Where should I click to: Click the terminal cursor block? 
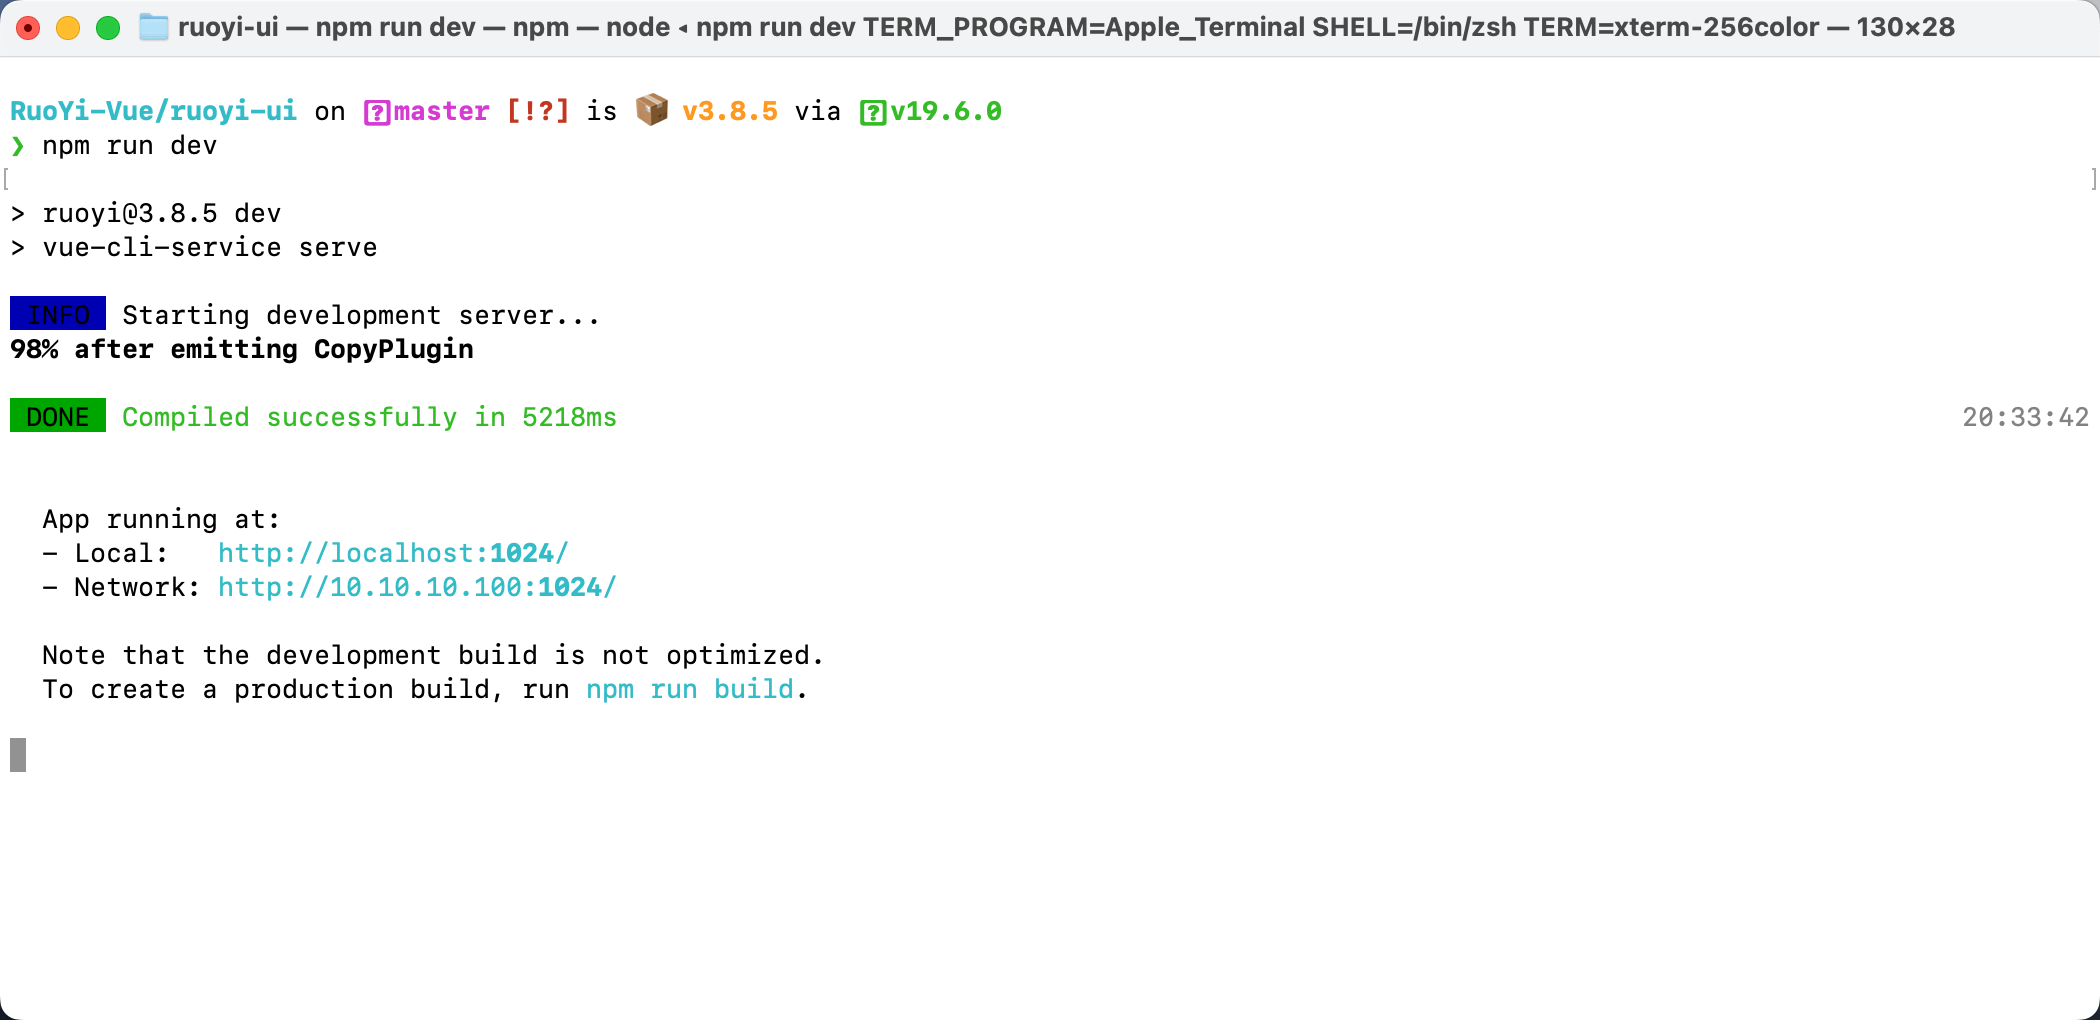(18, 755)
